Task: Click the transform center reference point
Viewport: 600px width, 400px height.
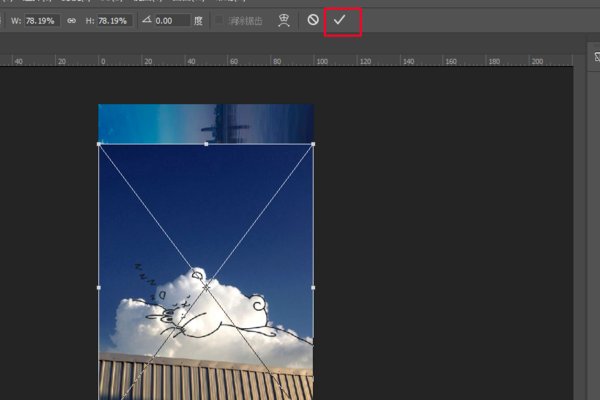Action: point(206,287)
